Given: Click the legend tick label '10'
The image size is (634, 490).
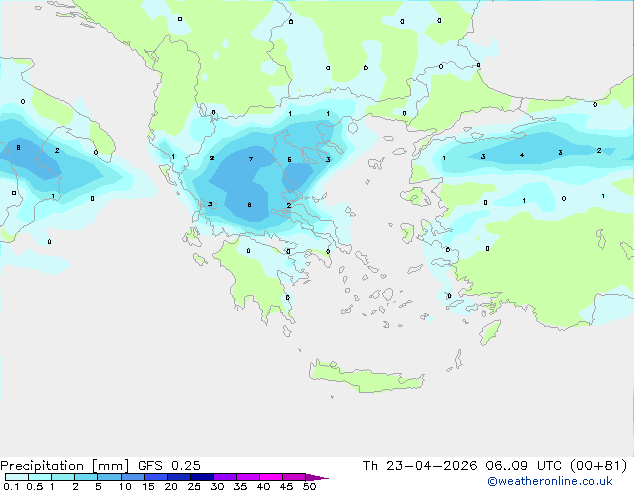Looking at the screenshot, I should click(x=125, y=486).
